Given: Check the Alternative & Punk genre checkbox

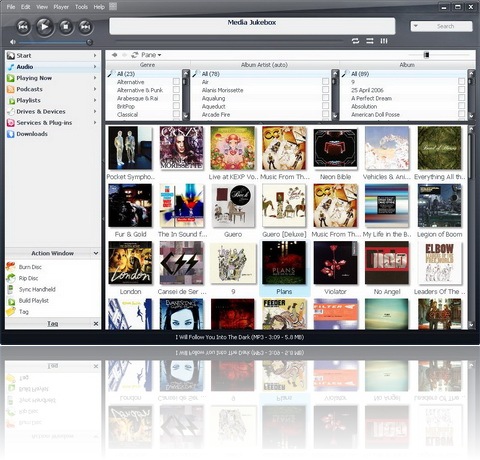Looking at the screenshot, I should pyautogui.click(x=176, y=90).
